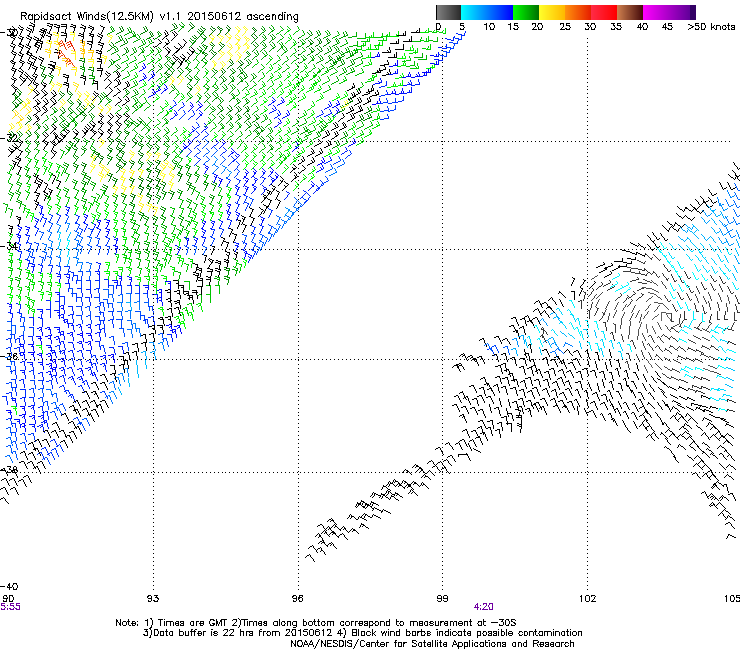
Task: Click the yellow 20-25 knots legend swatch
Action: pos(552,12)
